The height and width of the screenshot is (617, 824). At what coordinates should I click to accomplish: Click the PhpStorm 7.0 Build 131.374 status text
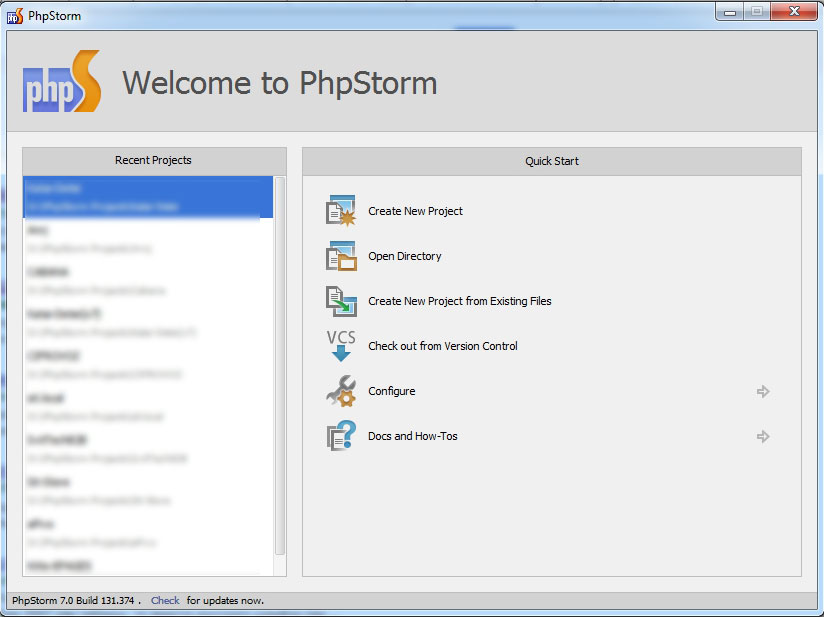click(73, 600)
